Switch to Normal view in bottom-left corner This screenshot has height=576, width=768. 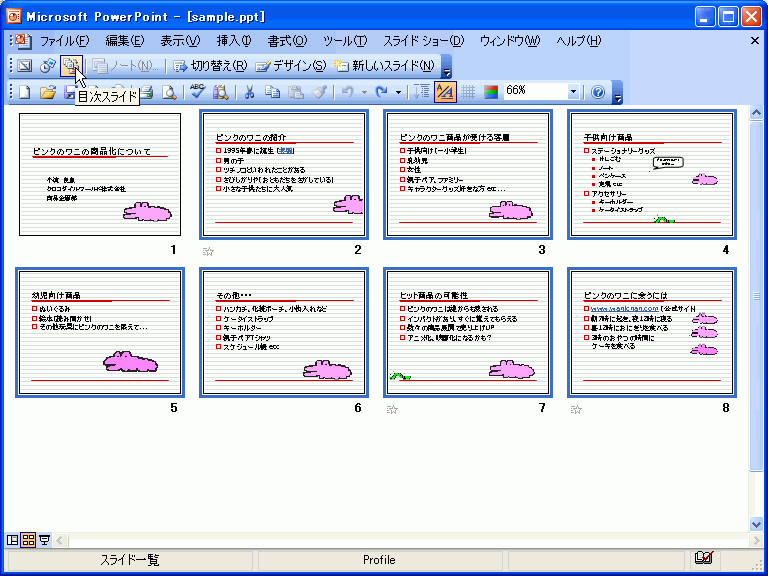(x=13, y=540)
